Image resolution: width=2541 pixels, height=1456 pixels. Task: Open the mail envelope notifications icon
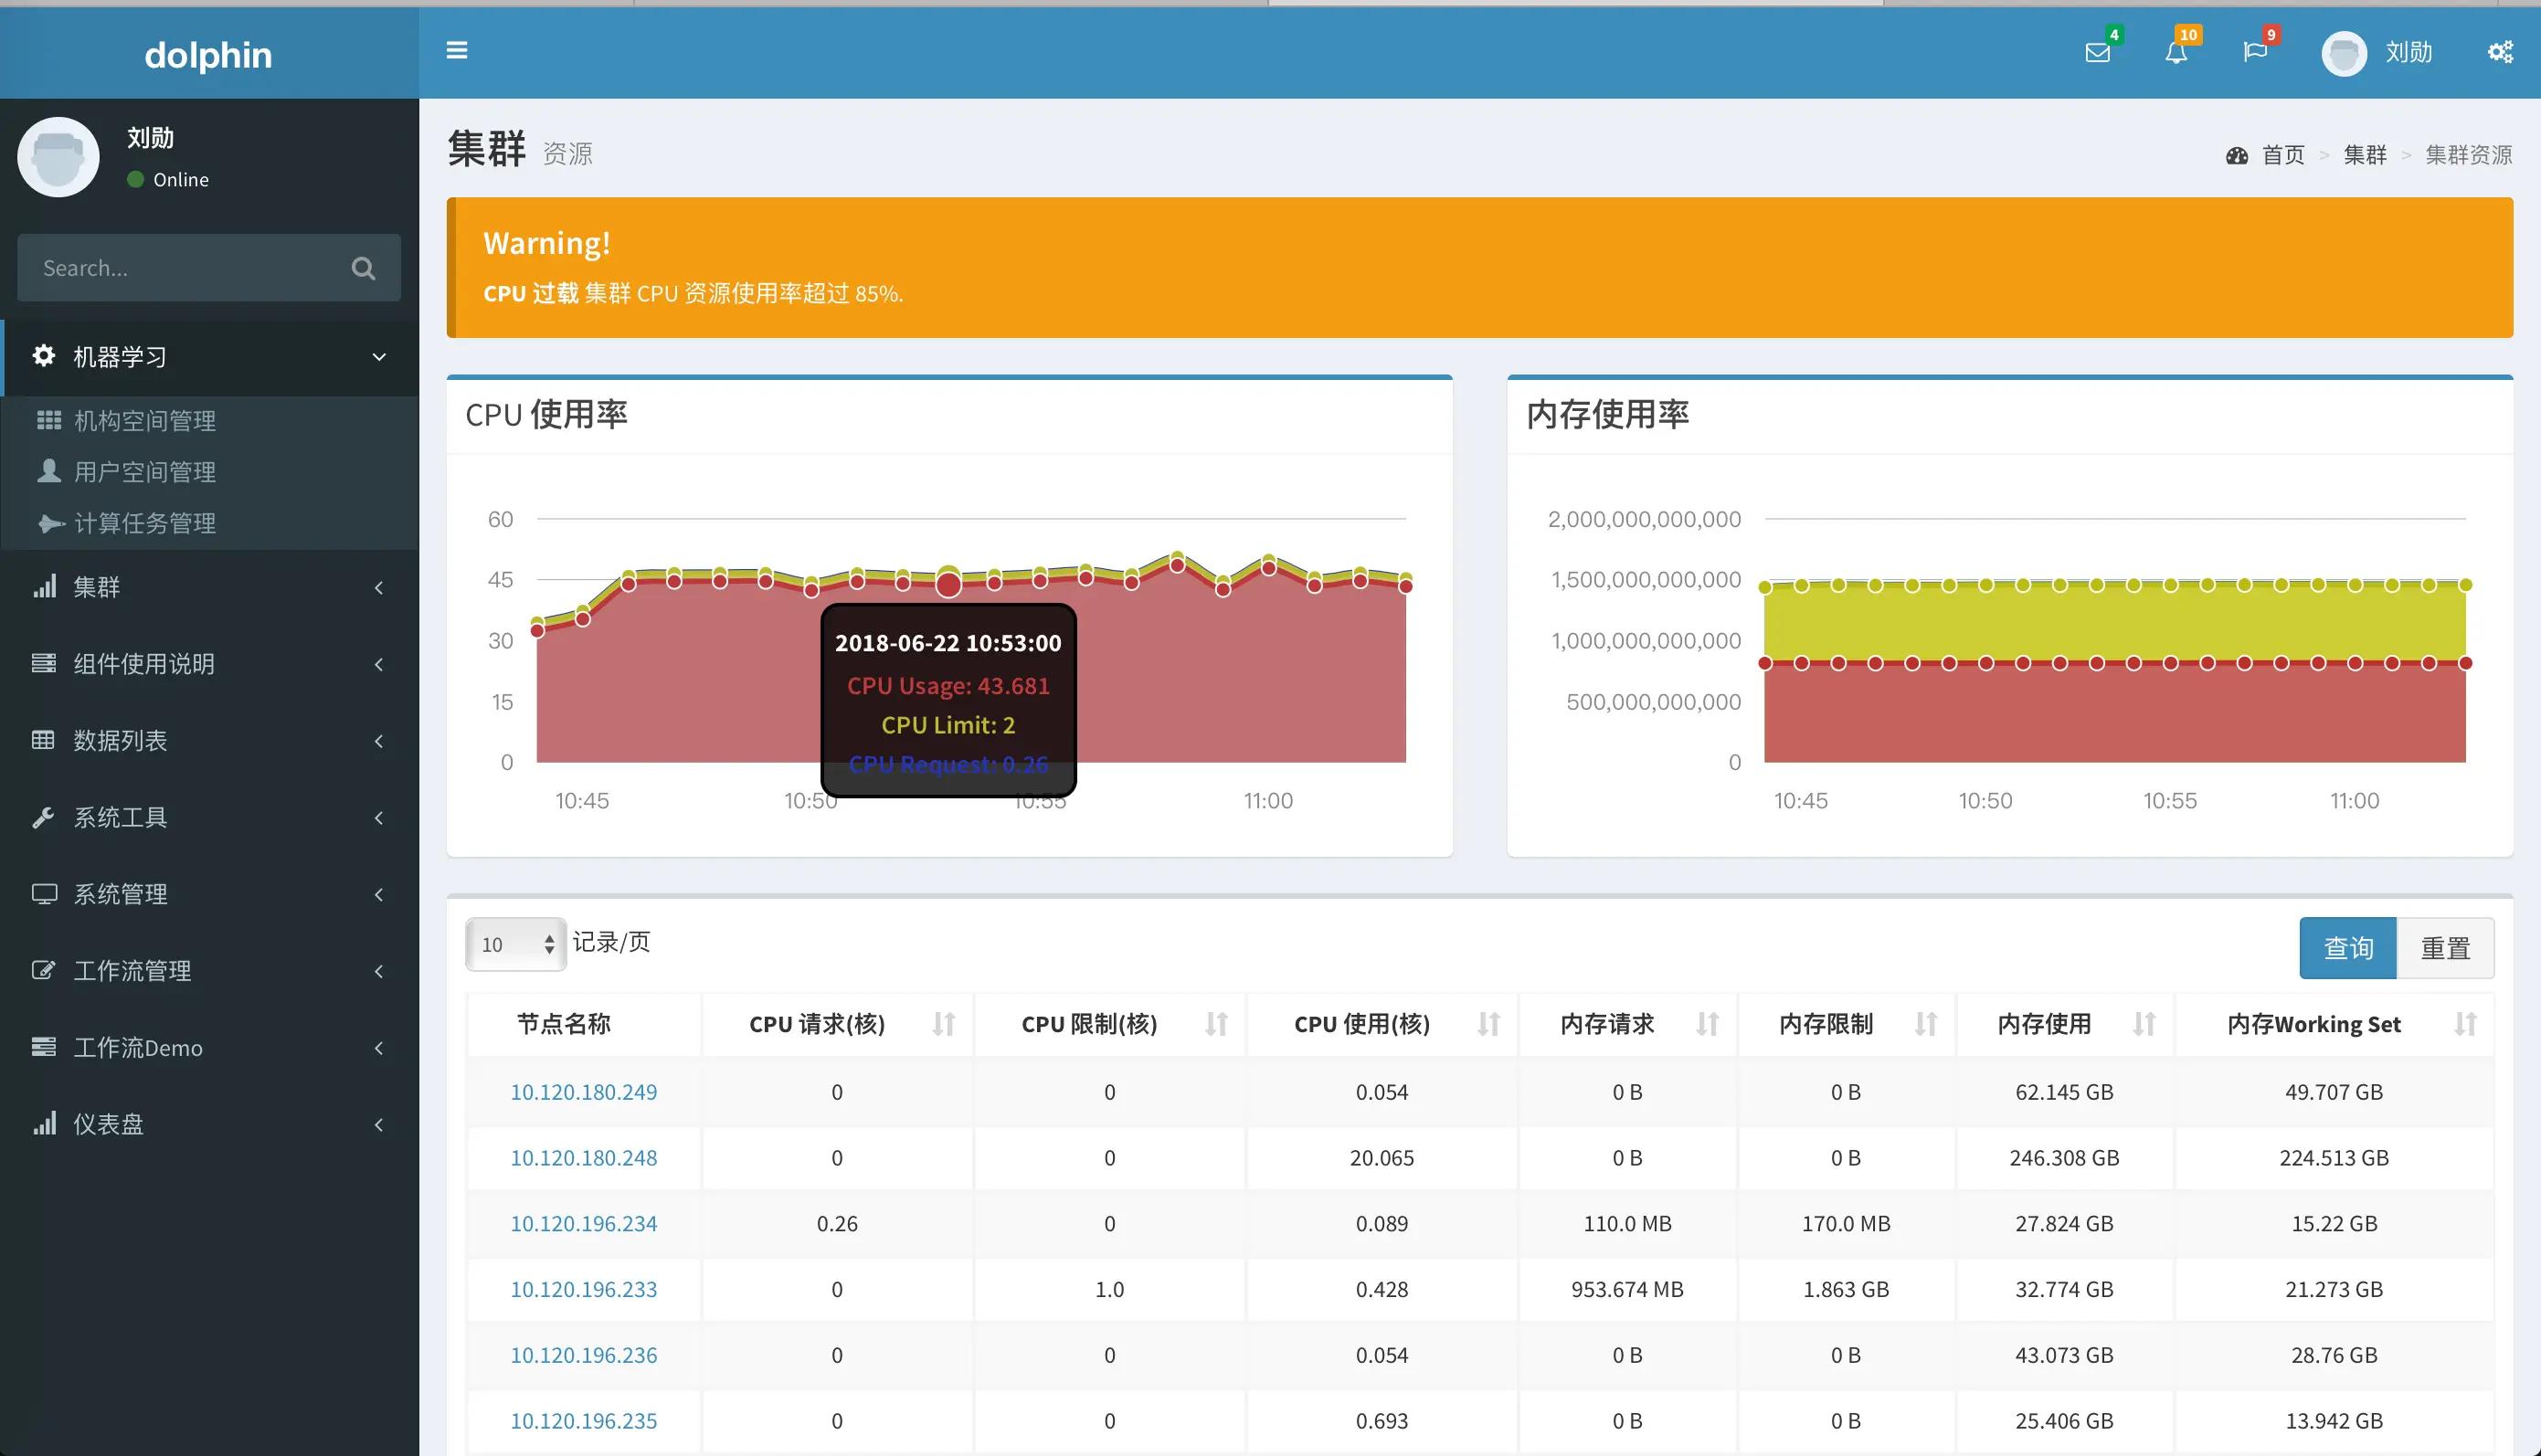tap(2097, 52)
